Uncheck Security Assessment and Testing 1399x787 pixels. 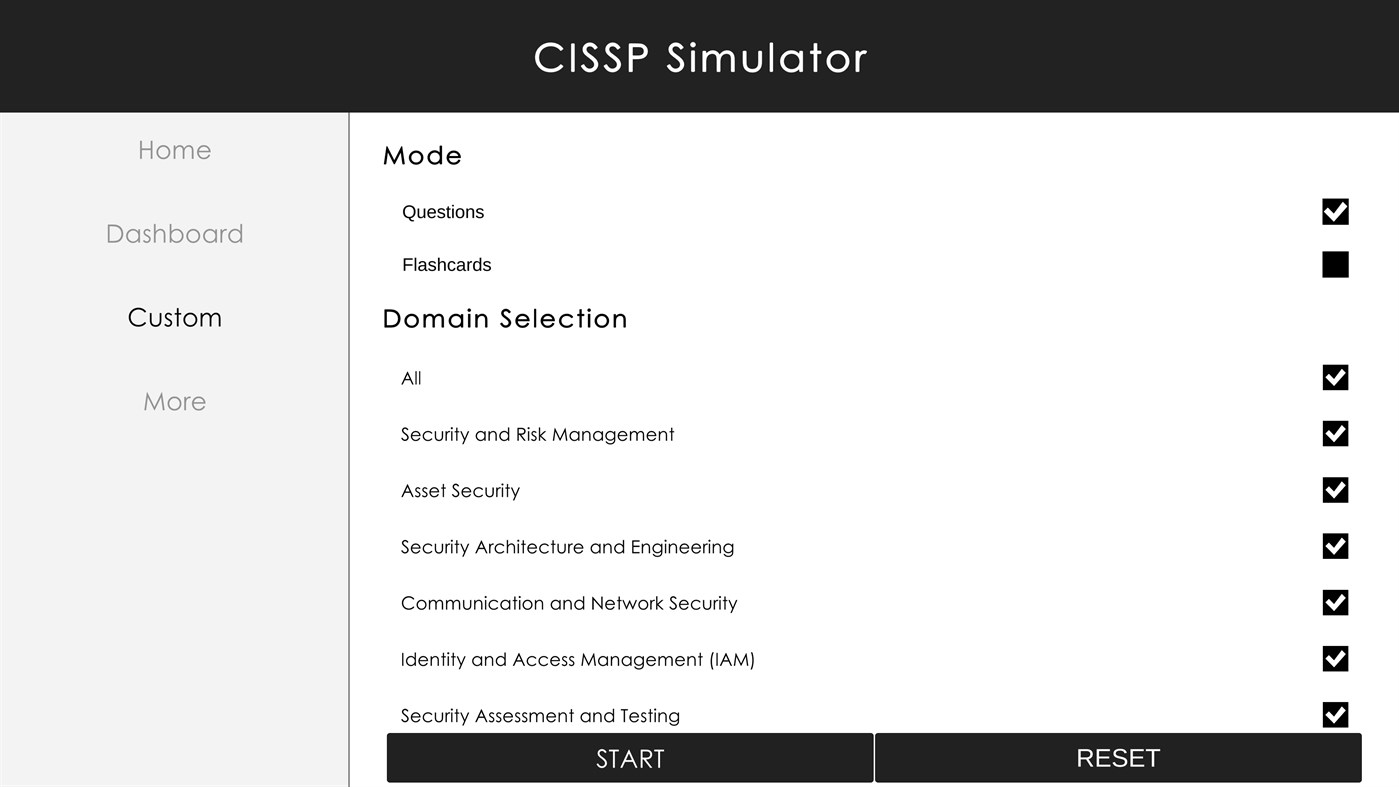pyautogui.click(x=1335, y=714)
